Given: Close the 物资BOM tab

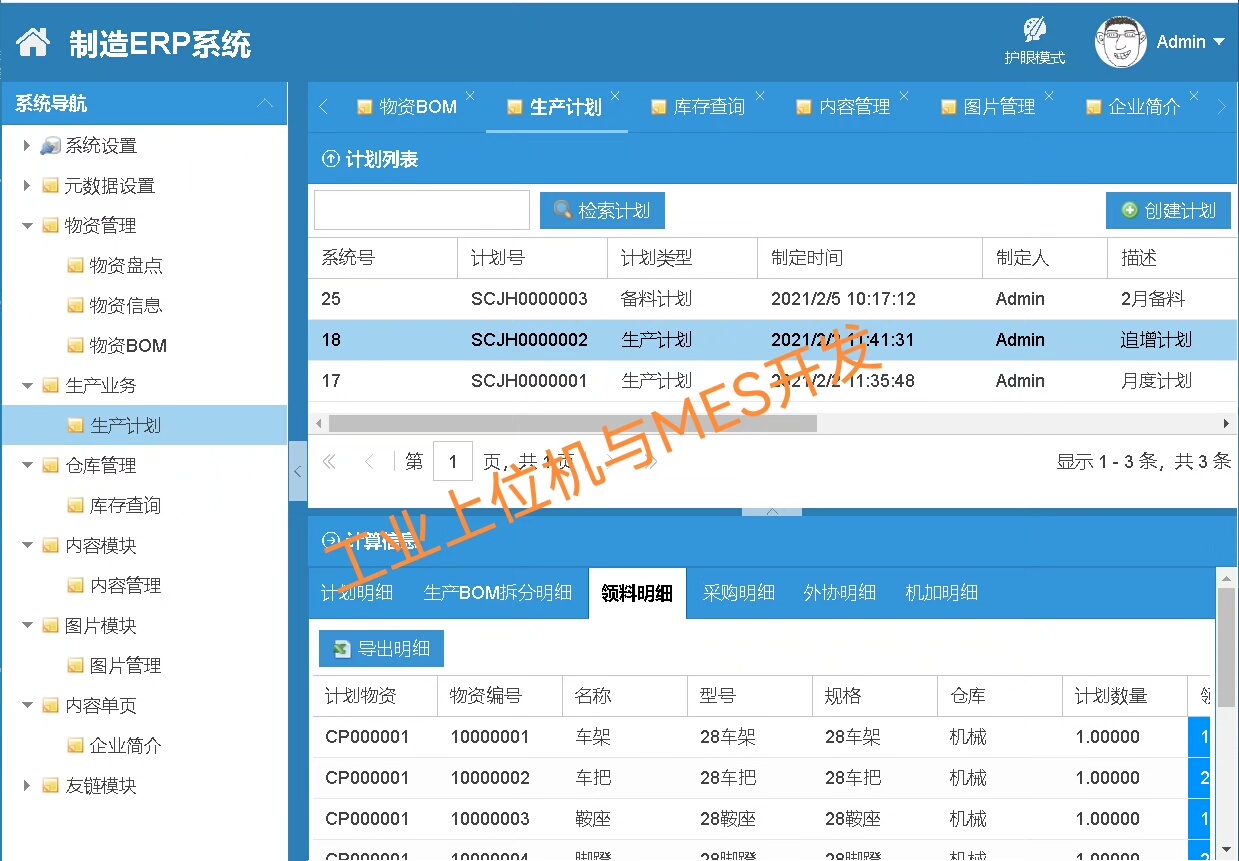Looking at the screenshot, I should click(470, 96).
